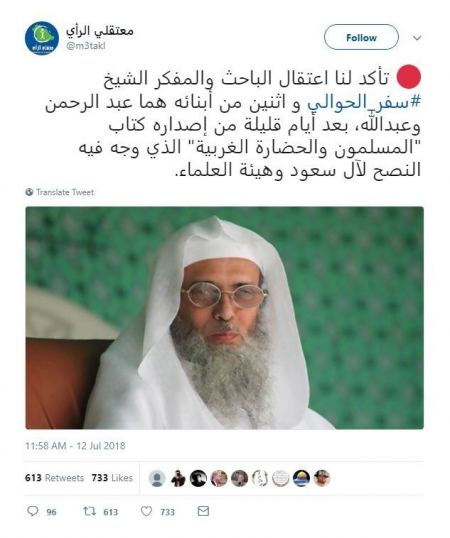Click the envelope direct message icon
The height and width of the screenshot is (538, 450).
click(203, 511)
